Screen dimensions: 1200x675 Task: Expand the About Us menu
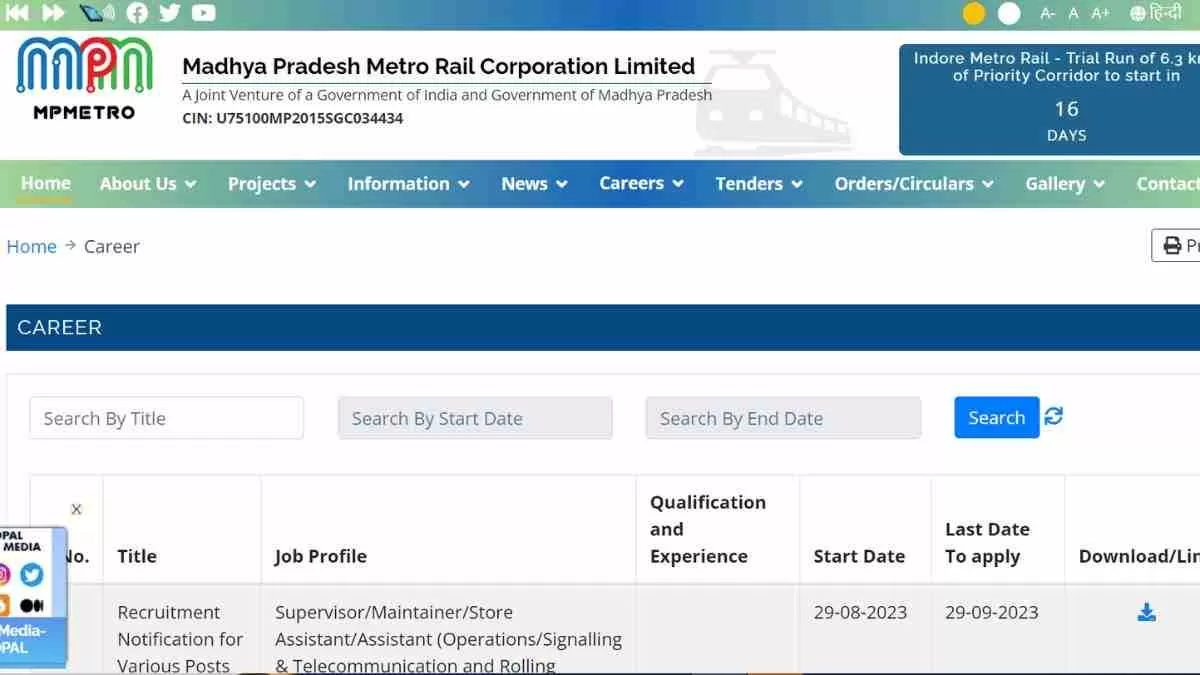click(148, 184)
